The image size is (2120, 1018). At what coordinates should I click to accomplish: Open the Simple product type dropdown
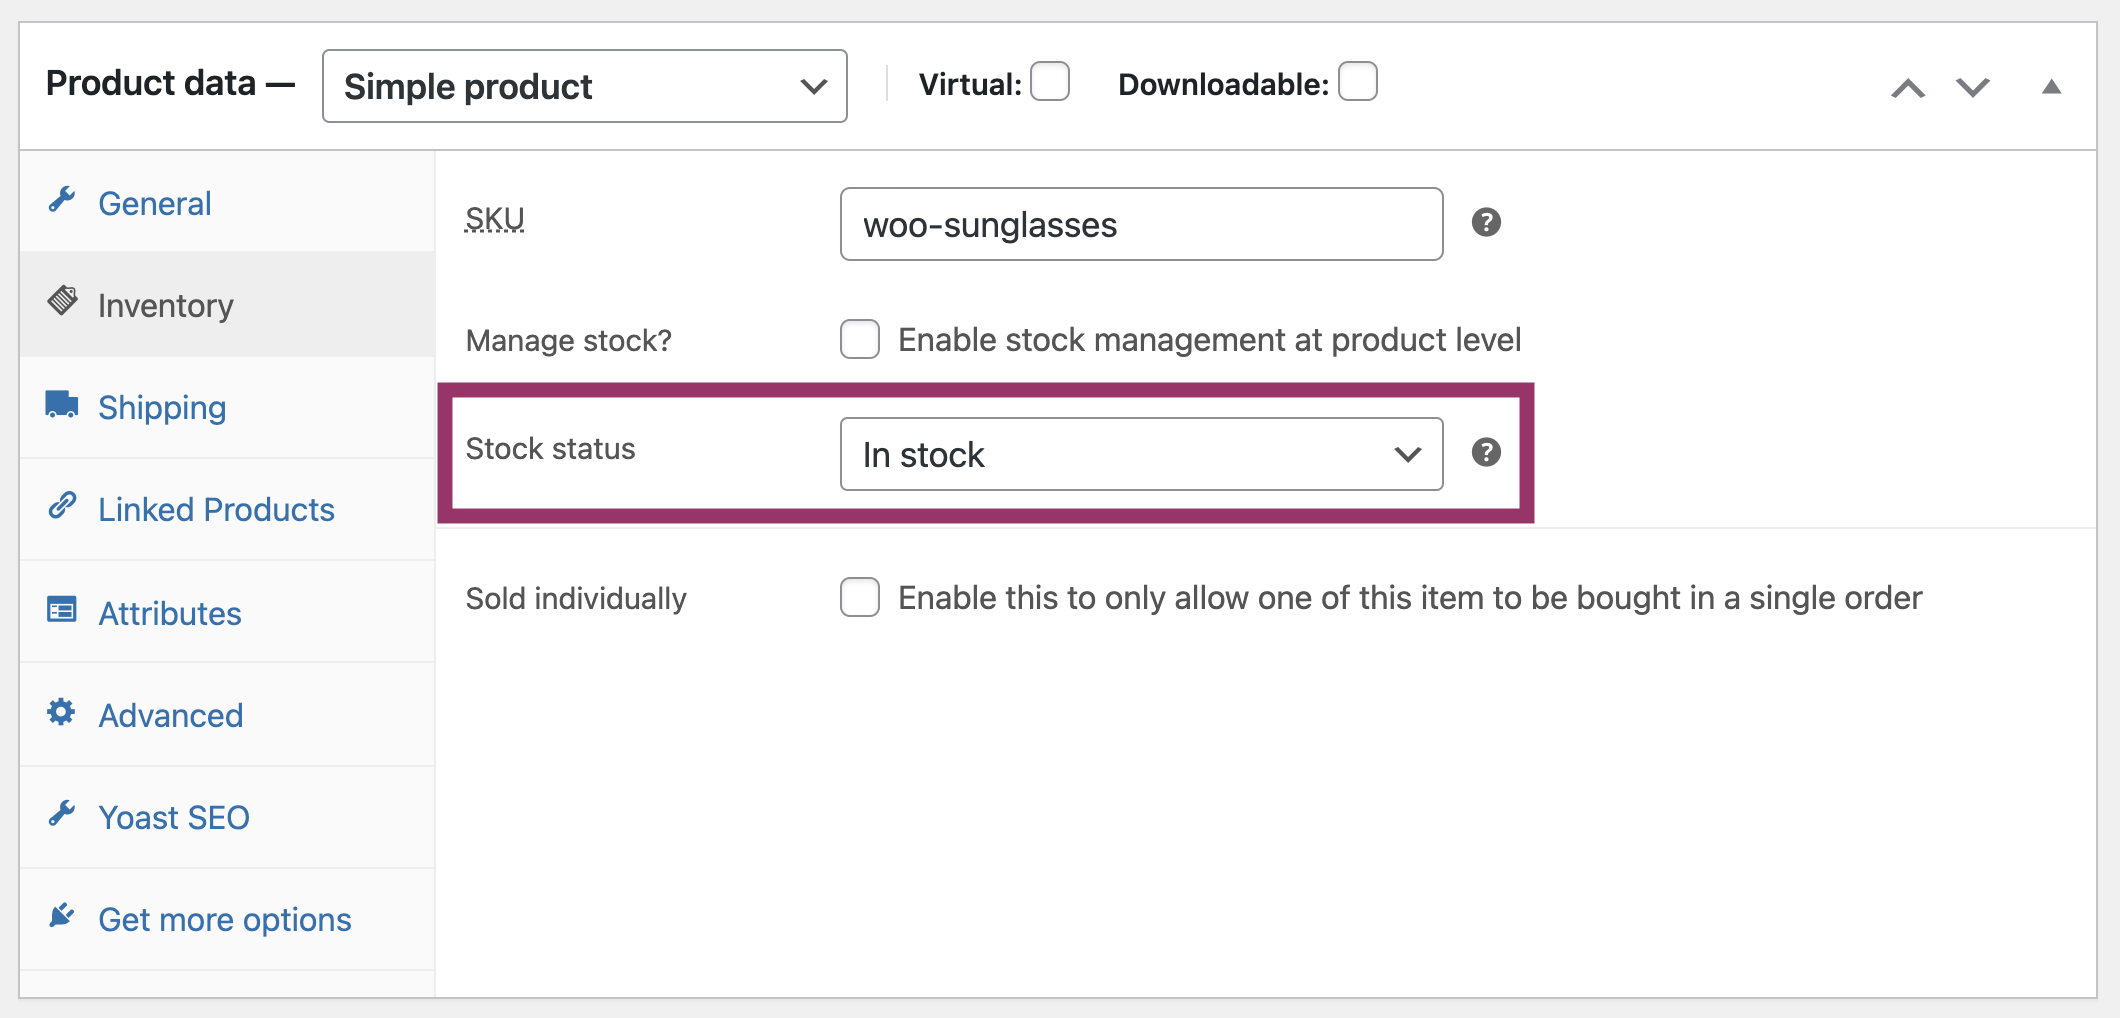[584, 87]
